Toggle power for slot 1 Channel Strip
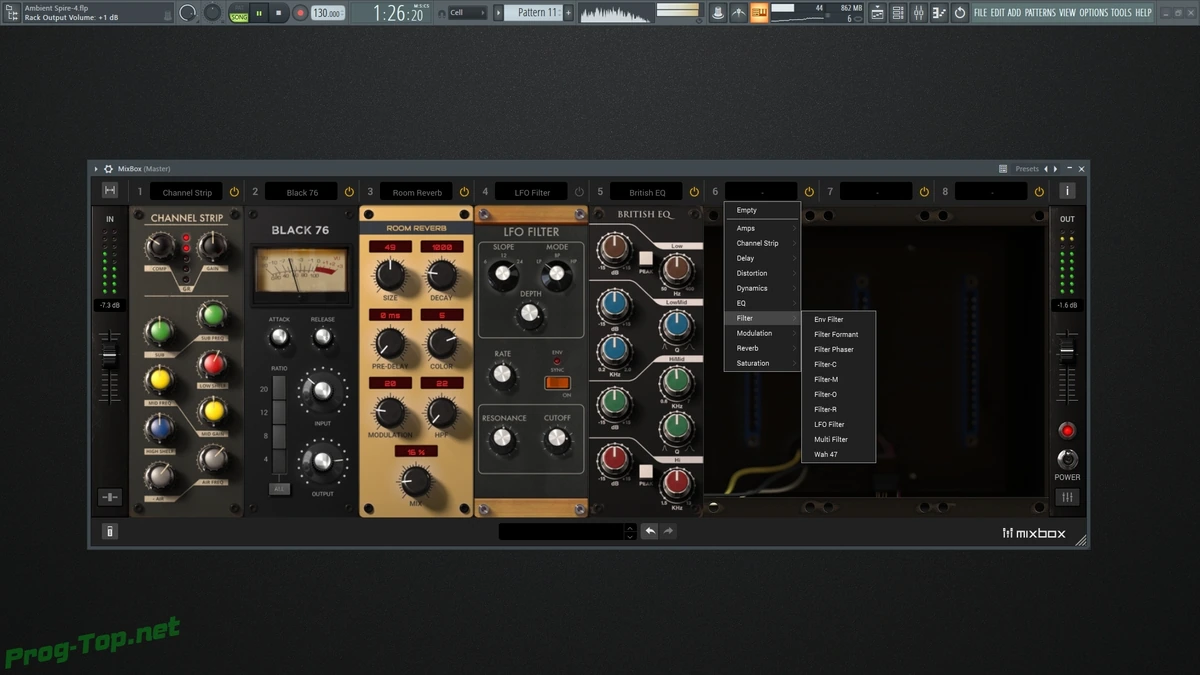This screenshot has height=675, width=1200. point(235,191)
